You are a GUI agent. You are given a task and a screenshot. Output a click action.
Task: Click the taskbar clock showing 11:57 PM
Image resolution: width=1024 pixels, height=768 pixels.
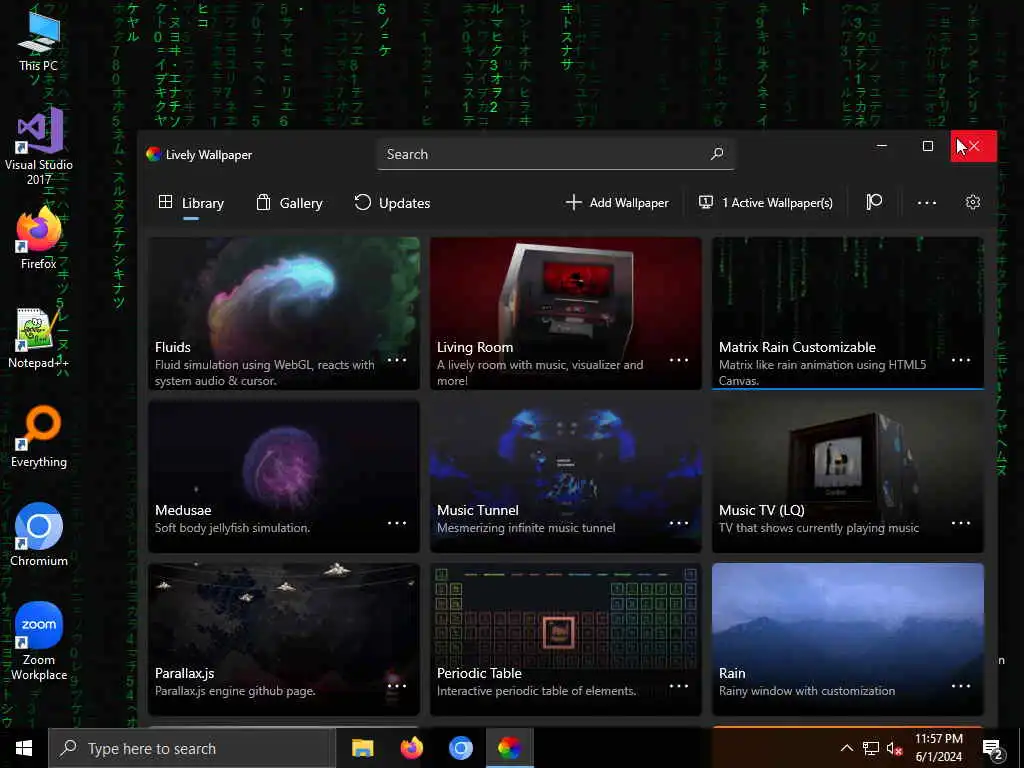point(938,748)
